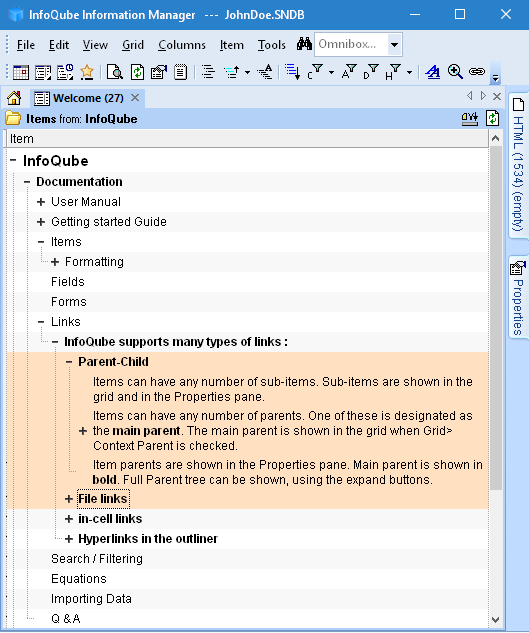Click the next tab right arrow
This screenshot has width=530, height=633.
coord(483,96)
